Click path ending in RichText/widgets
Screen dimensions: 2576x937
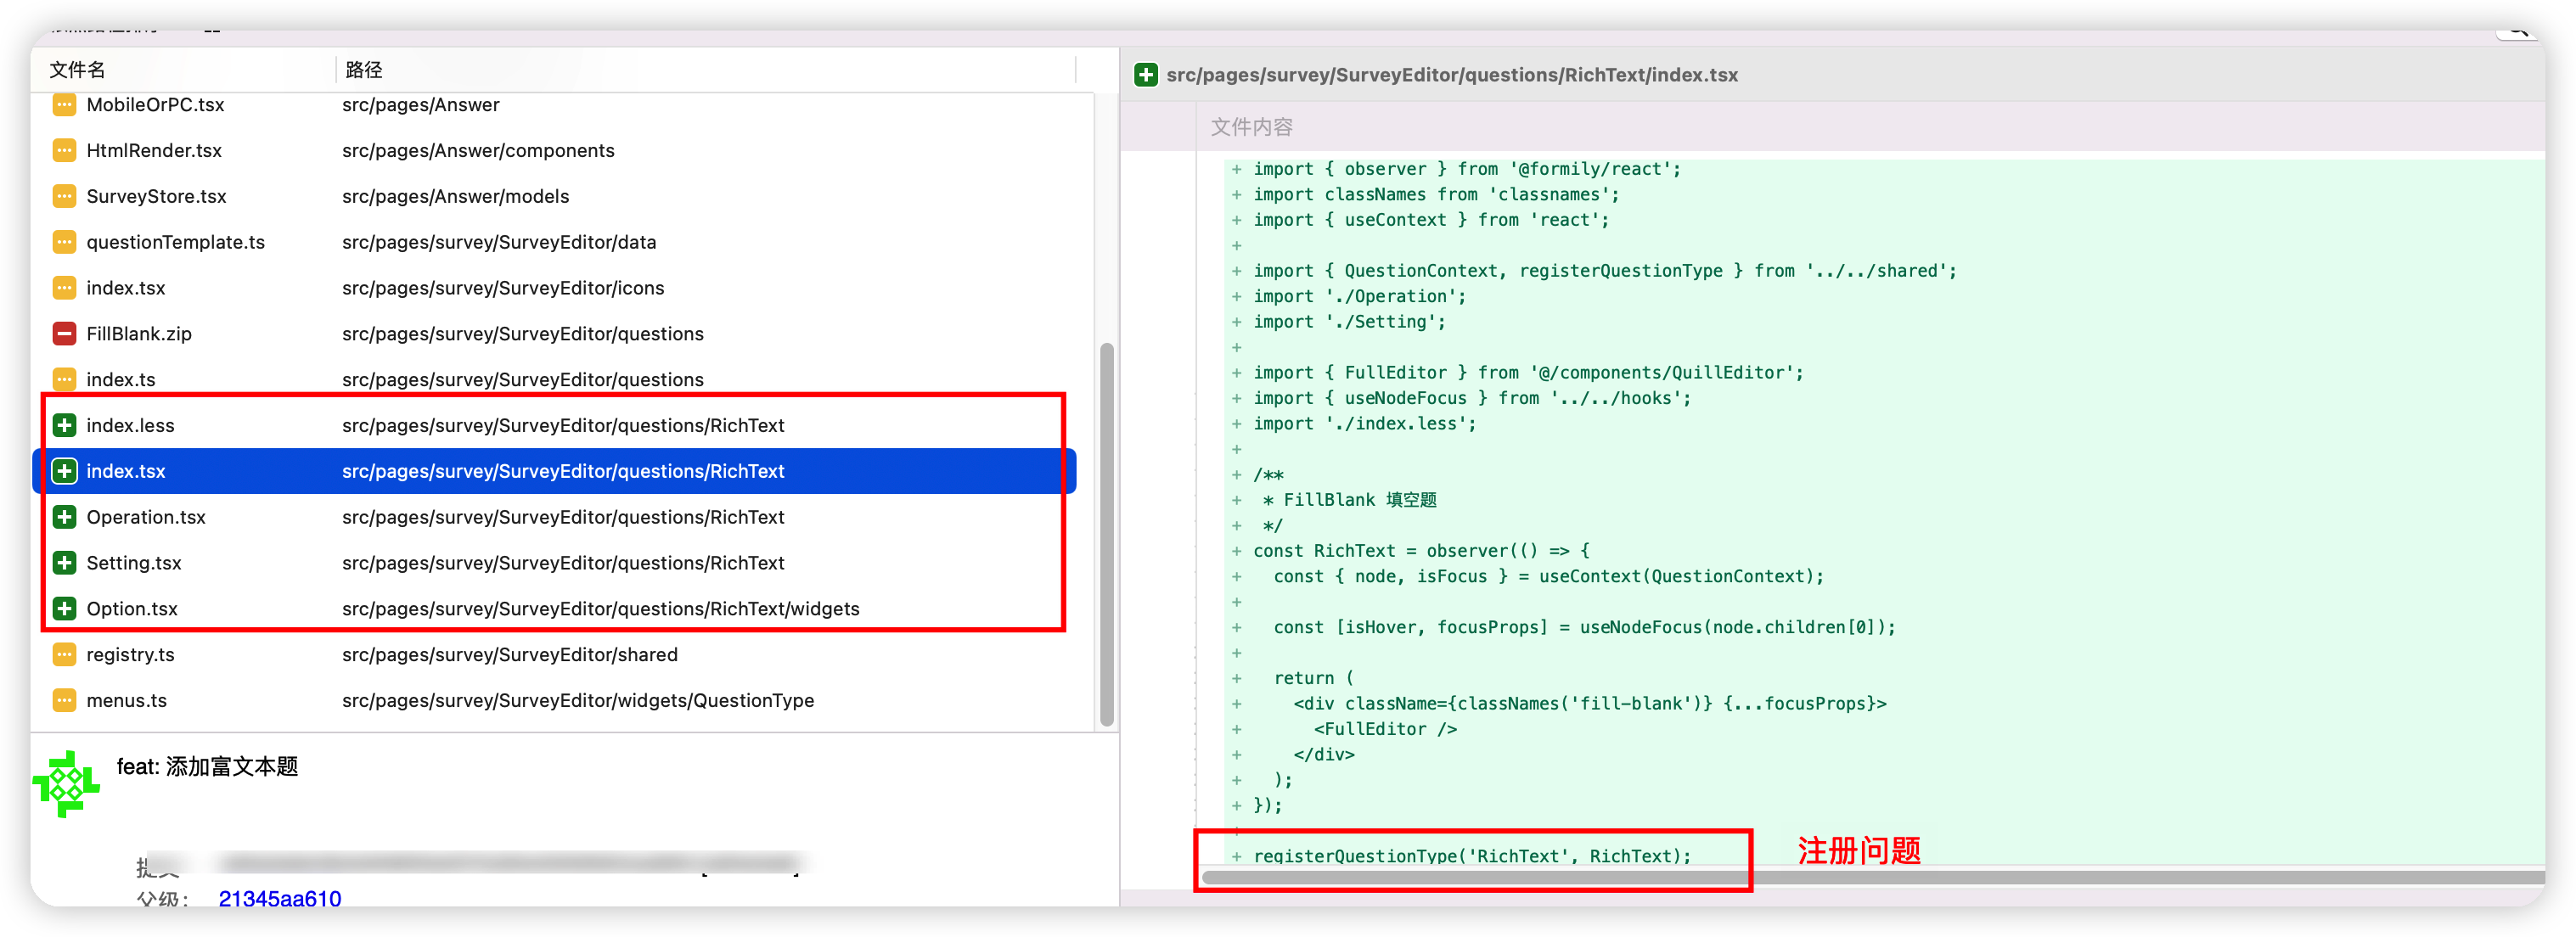point(601,609)
